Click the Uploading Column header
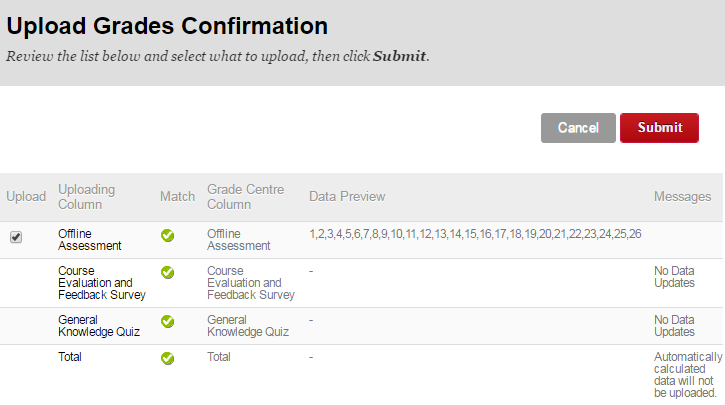The image size is (725, 405). (x=87, y=196)
